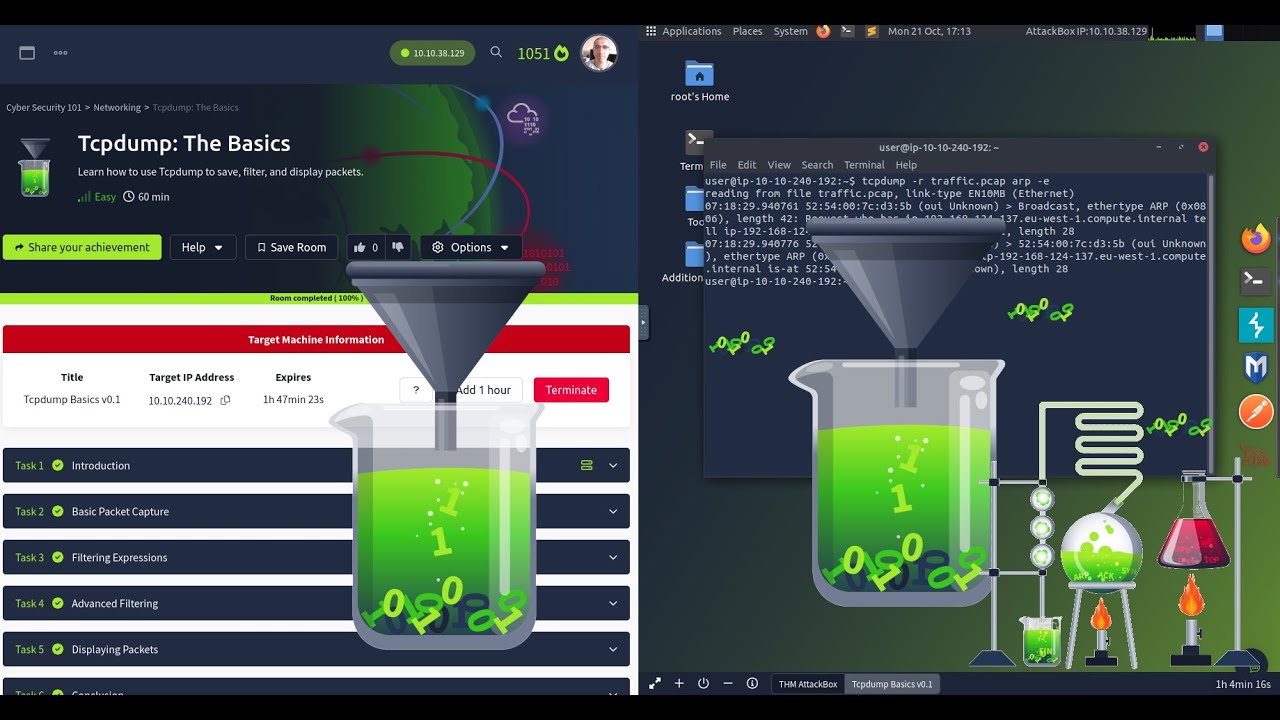Click Task 2 green completion checkmark
The image size is (1280, 720).
pos(58,511)
